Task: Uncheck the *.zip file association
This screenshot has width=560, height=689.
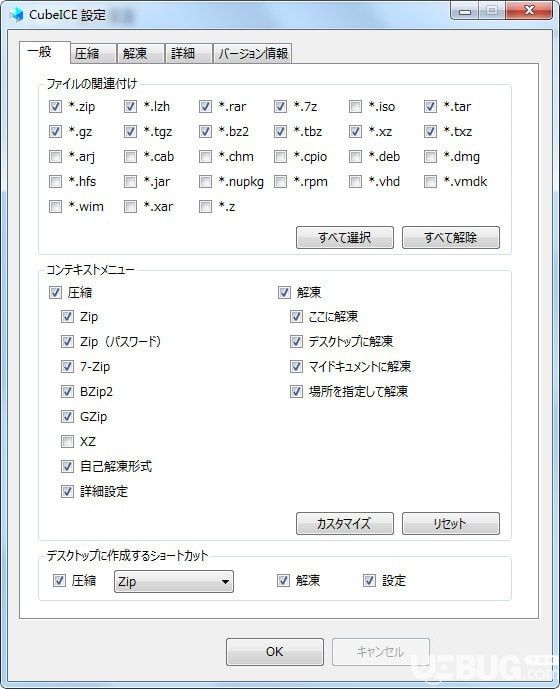Action: point(55,106)
